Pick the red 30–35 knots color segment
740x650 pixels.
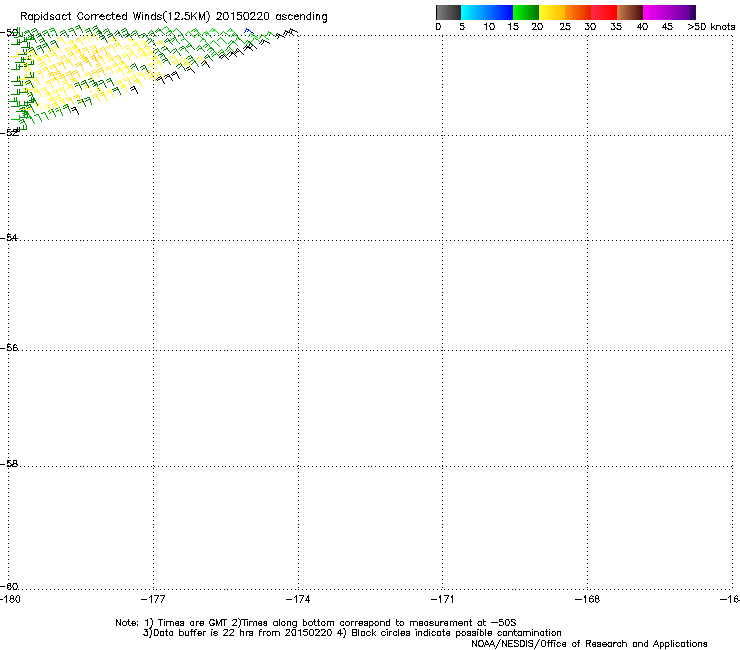[604, 12]
